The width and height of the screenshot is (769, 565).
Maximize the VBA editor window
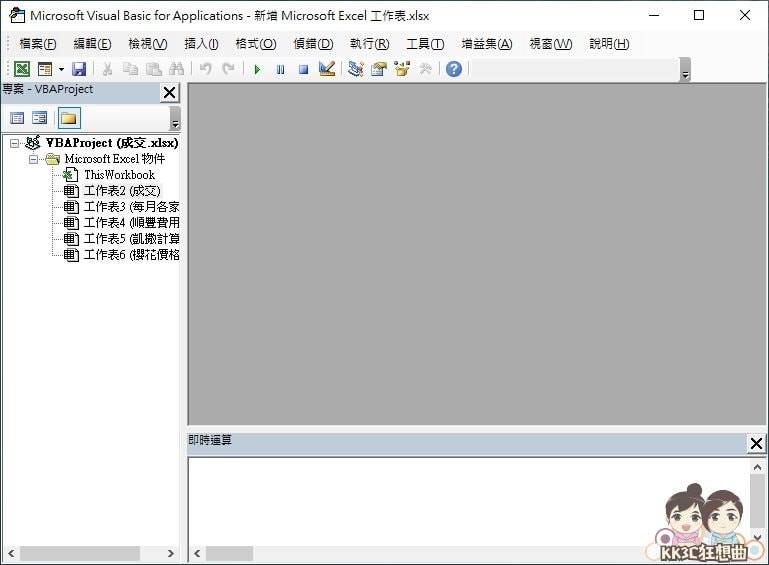coord(699,15)
